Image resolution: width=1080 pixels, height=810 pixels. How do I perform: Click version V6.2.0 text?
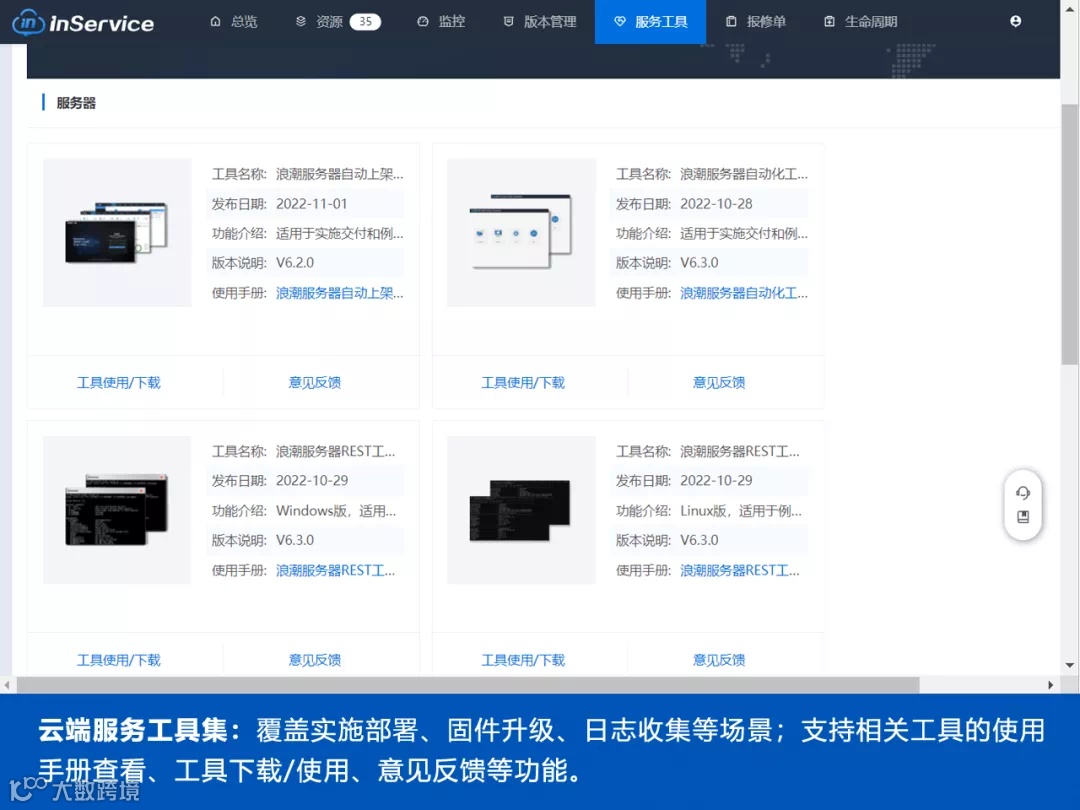pyautogui.click(x=295, y=262)
